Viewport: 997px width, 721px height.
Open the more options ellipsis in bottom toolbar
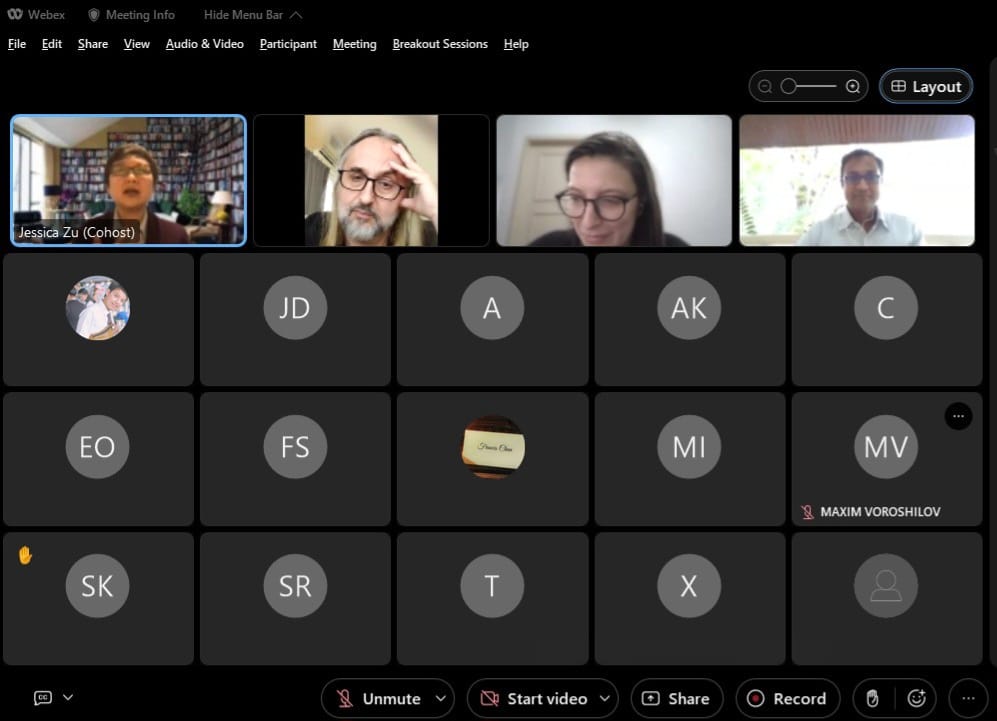[967, 699]
